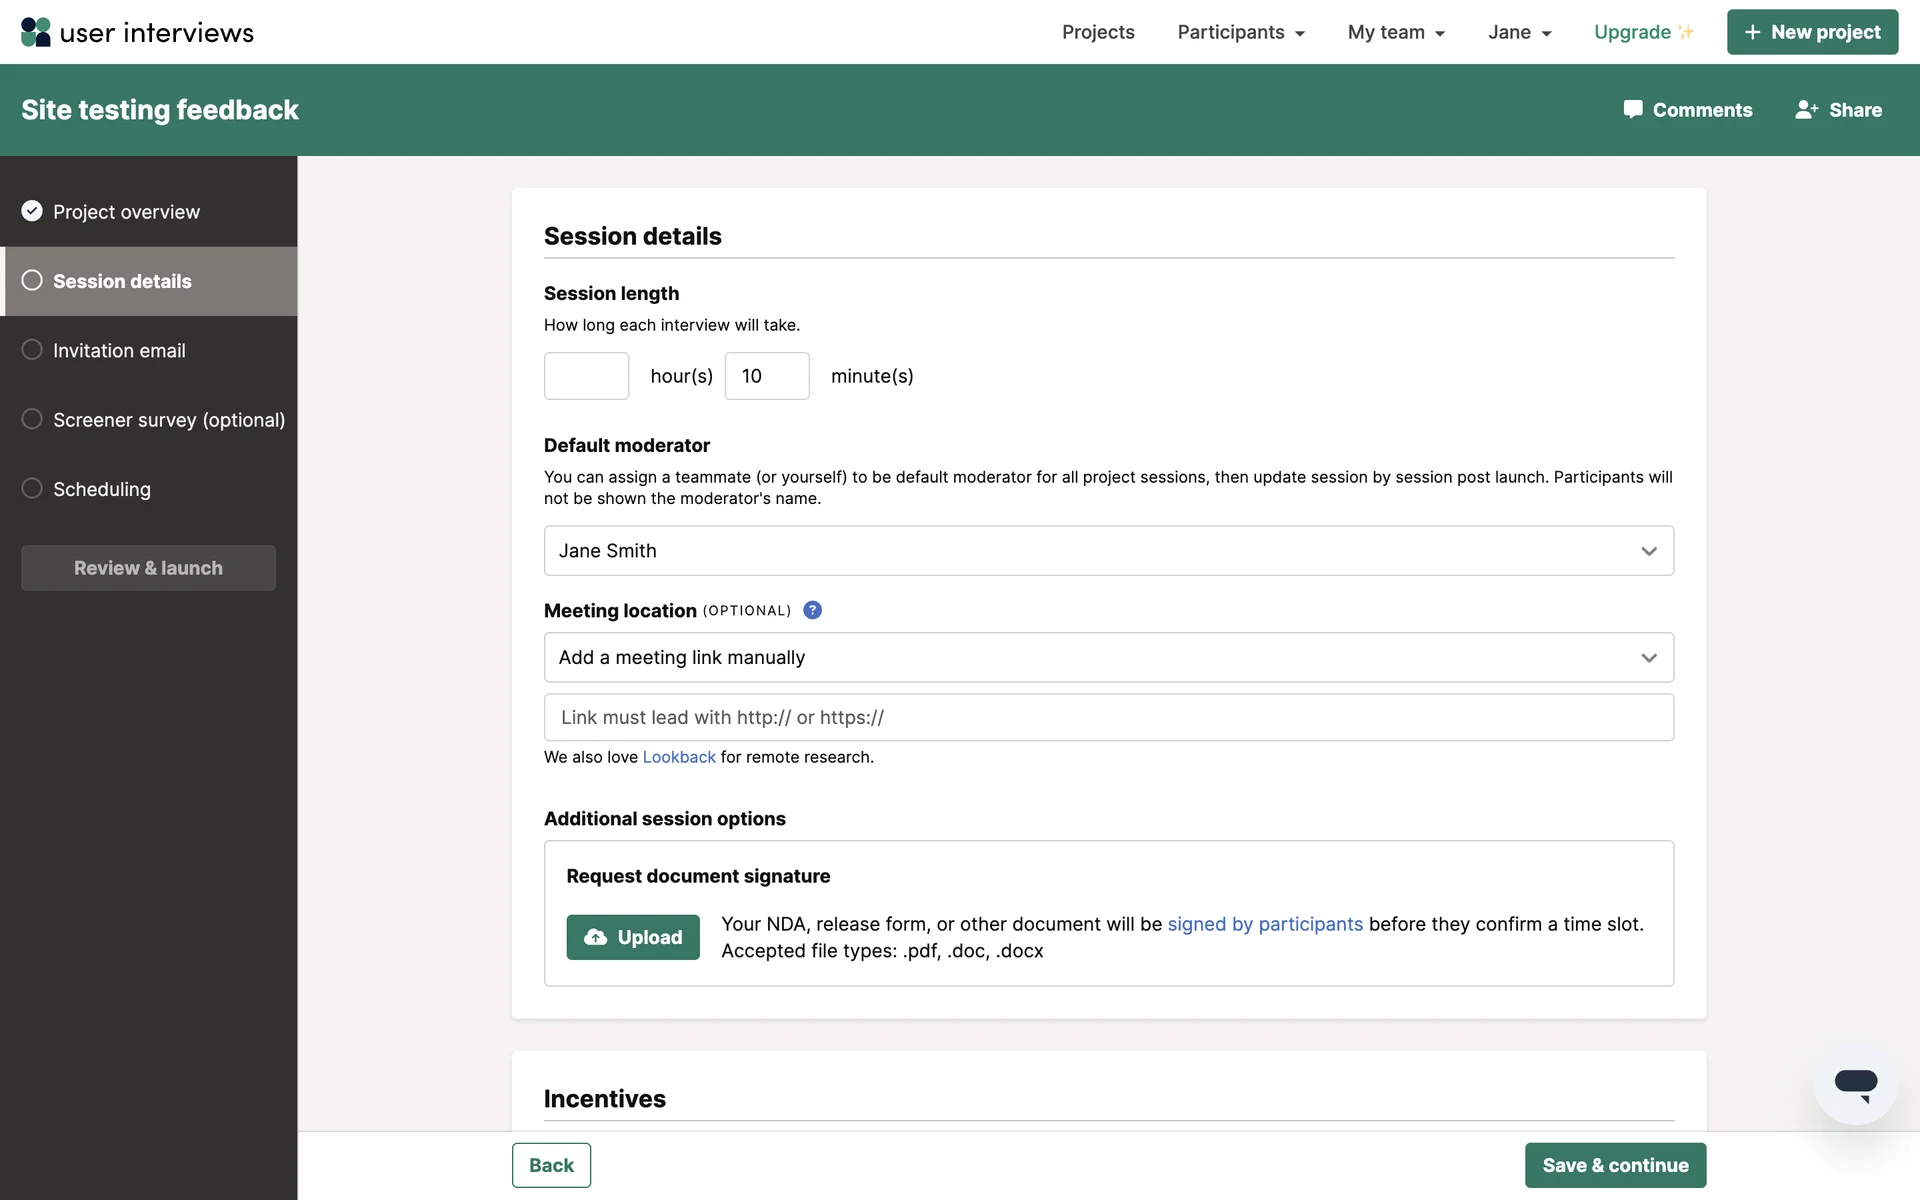Click Save & continue button
Image resolution: width=1920 pixels, height=1200 pixels.
click(1615, 1165)
